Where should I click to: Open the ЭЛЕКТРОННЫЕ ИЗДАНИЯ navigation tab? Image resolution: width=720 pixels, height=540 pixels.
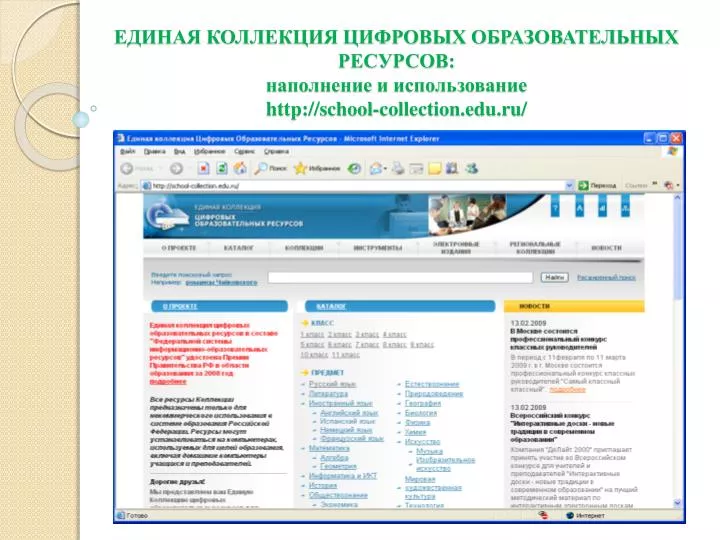(456, 248)
